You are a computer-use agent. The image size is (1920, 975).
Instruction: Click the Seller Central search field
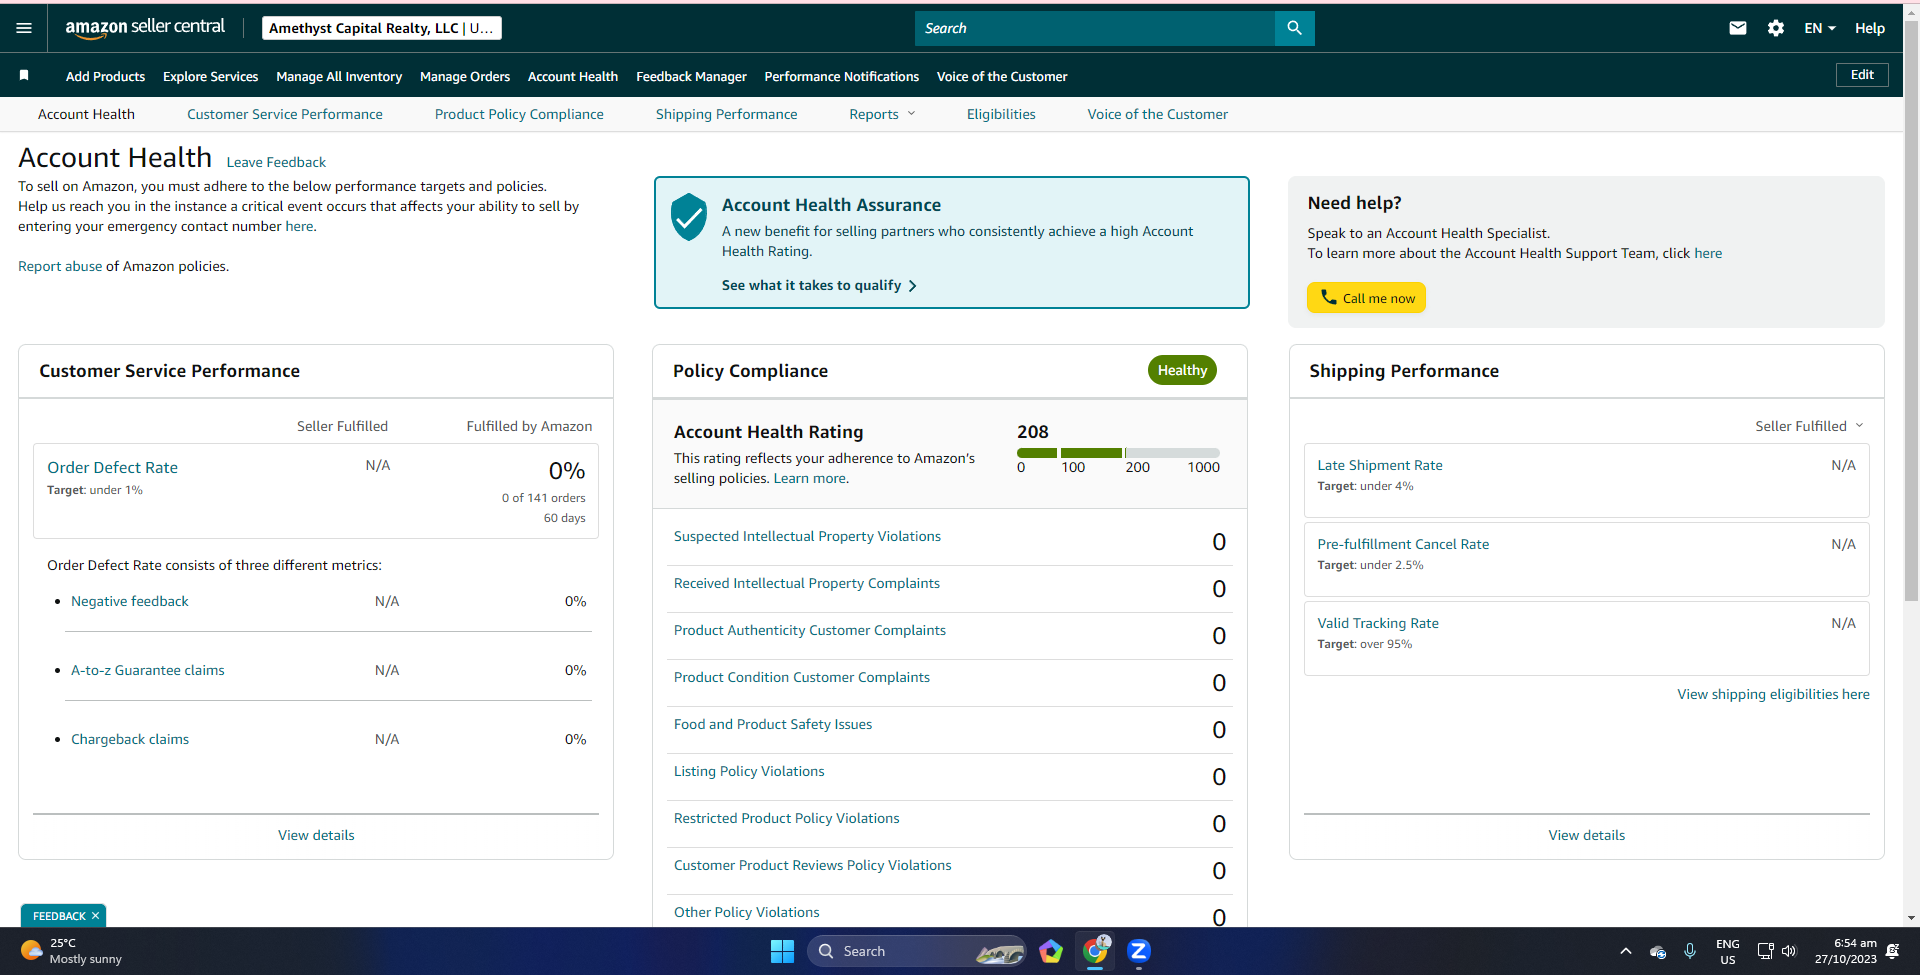1095,28
